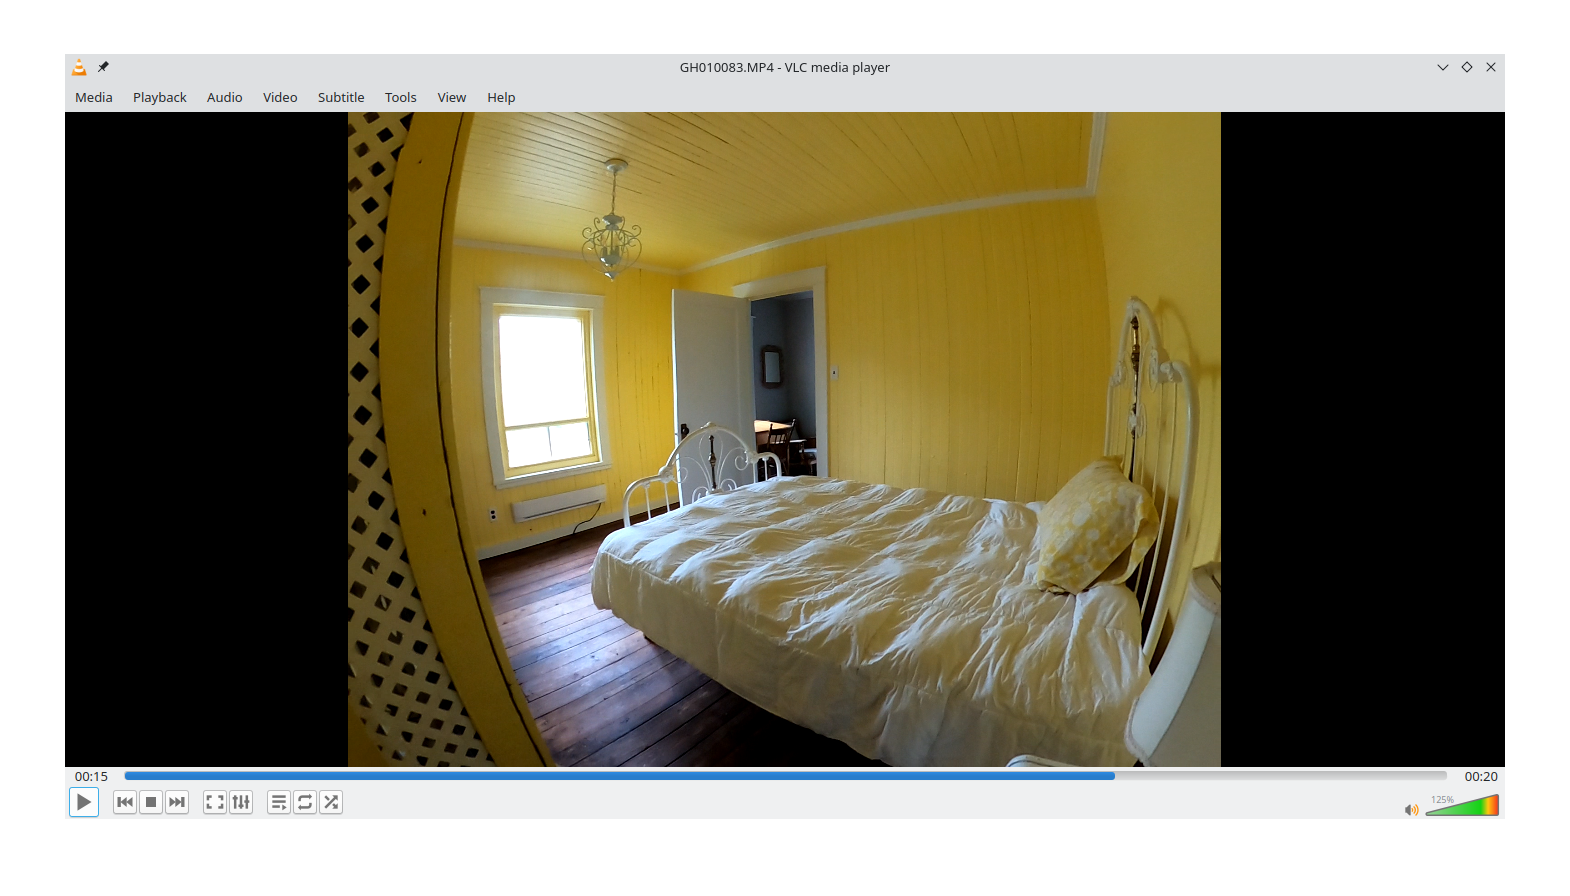Toggle random shuffle playback
Image resolution: width=1570 pixels, height=896 pixels.
331,802
